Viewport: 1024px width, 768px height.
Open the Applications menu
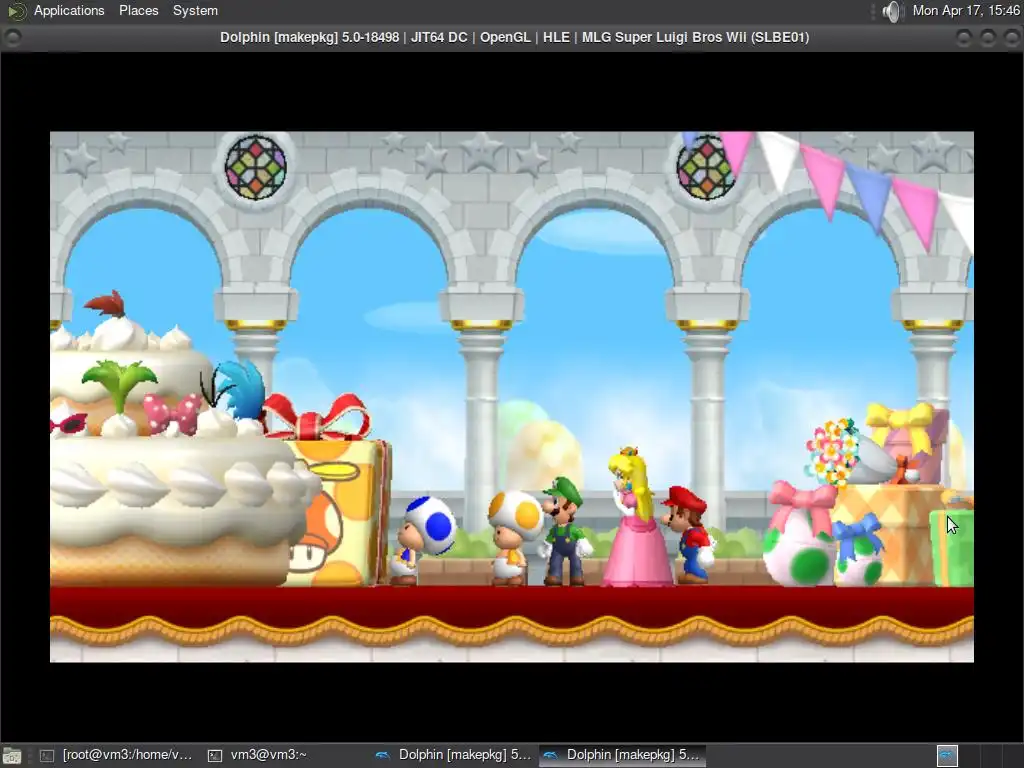point(69,10)
